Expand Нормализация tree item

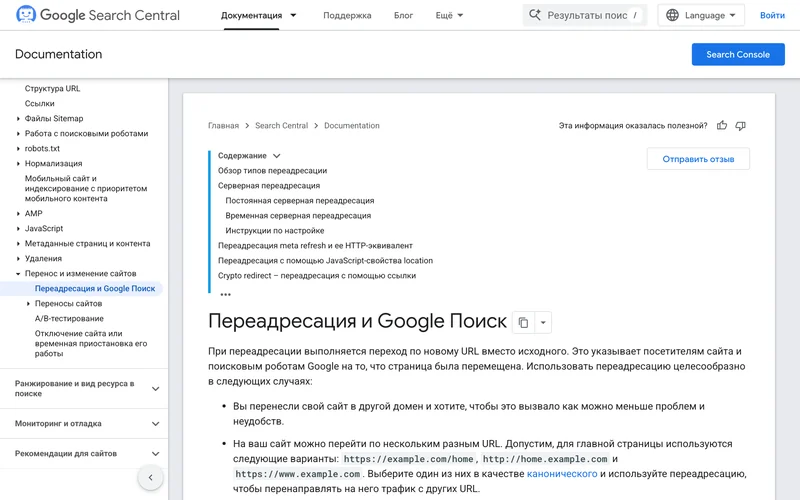pos(18,164)
